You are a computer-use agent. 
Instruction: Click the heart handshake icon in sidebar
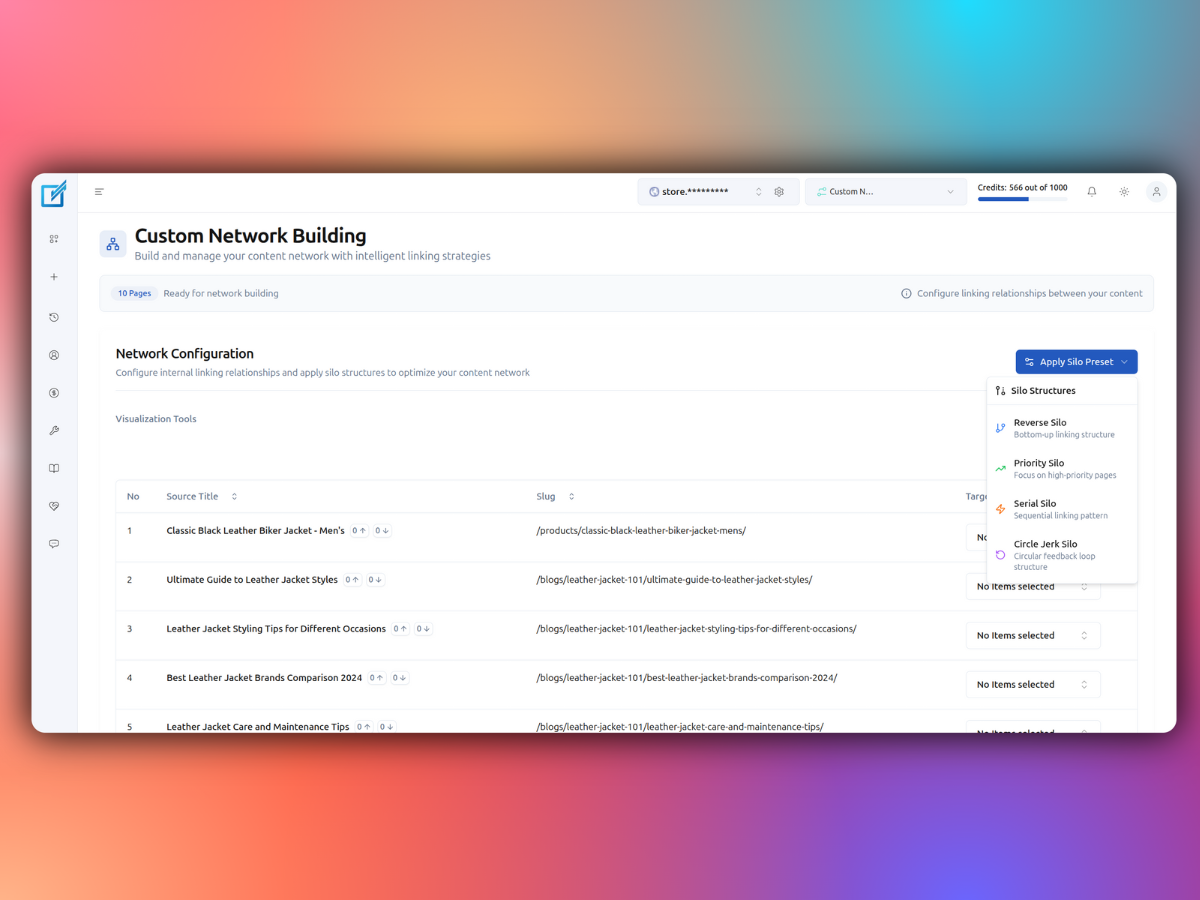click(x=54, y=506)
